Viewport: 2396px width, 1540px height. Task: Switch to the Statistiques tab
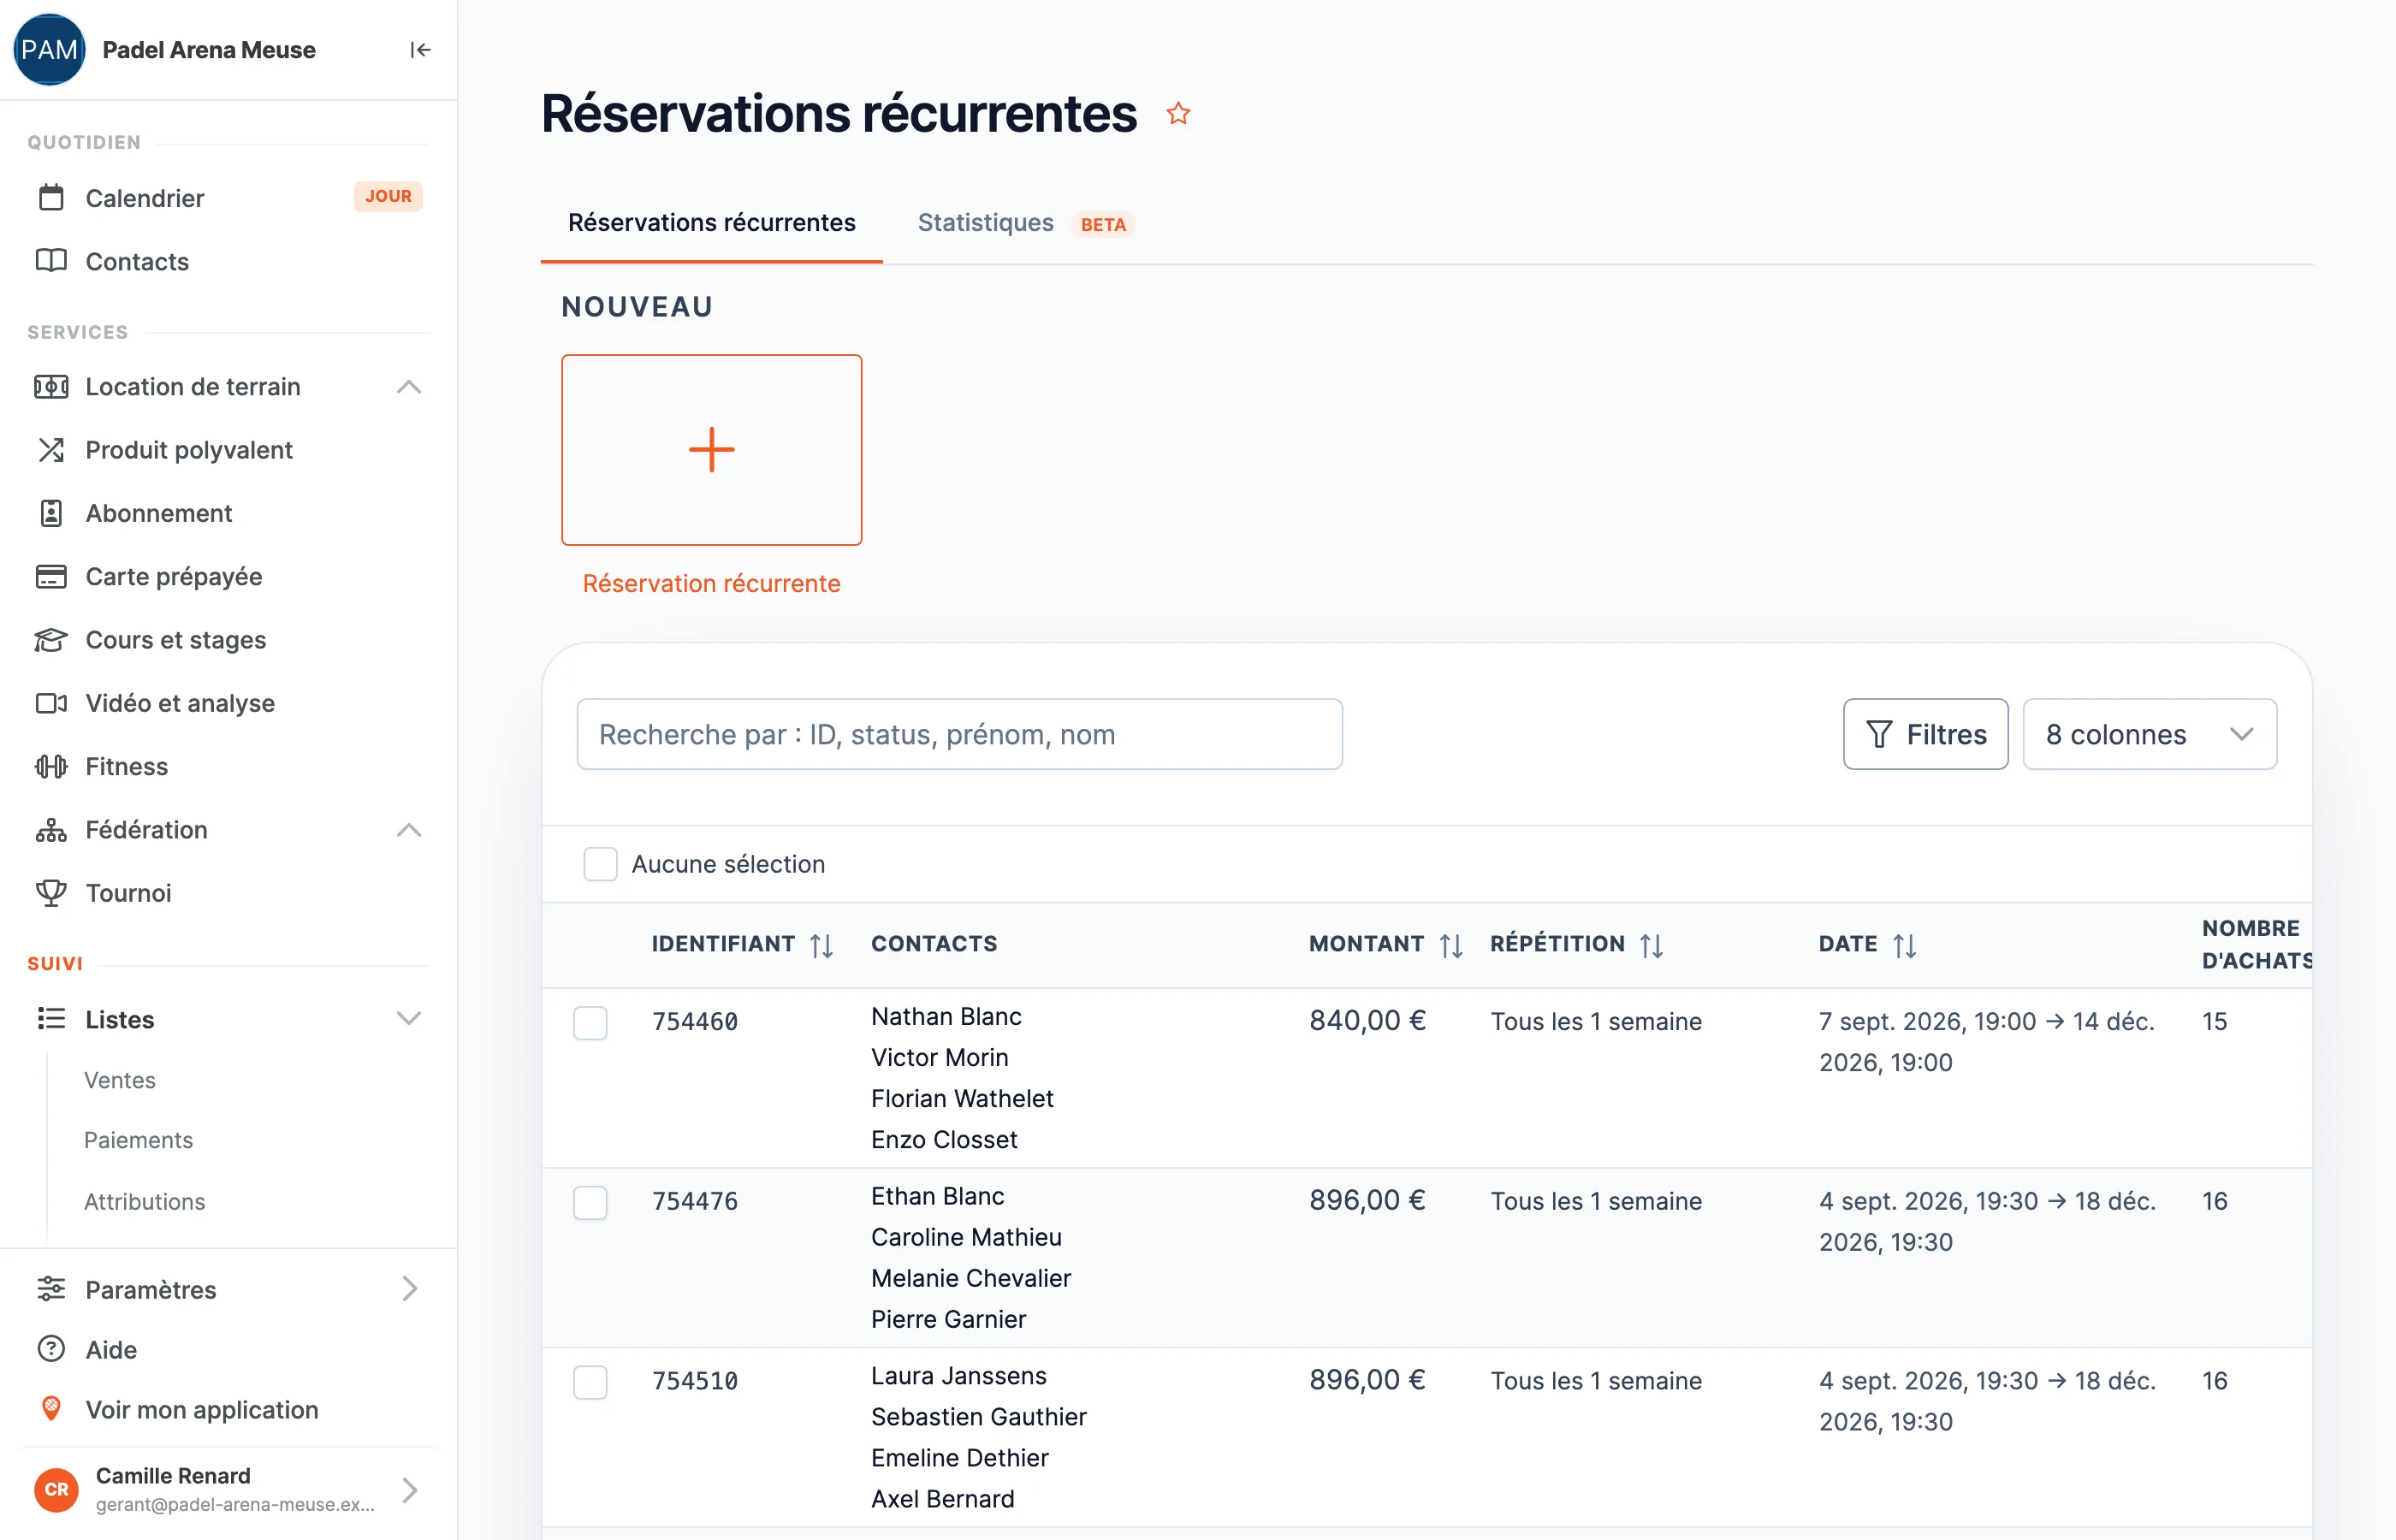click(x=1026, y=223)
